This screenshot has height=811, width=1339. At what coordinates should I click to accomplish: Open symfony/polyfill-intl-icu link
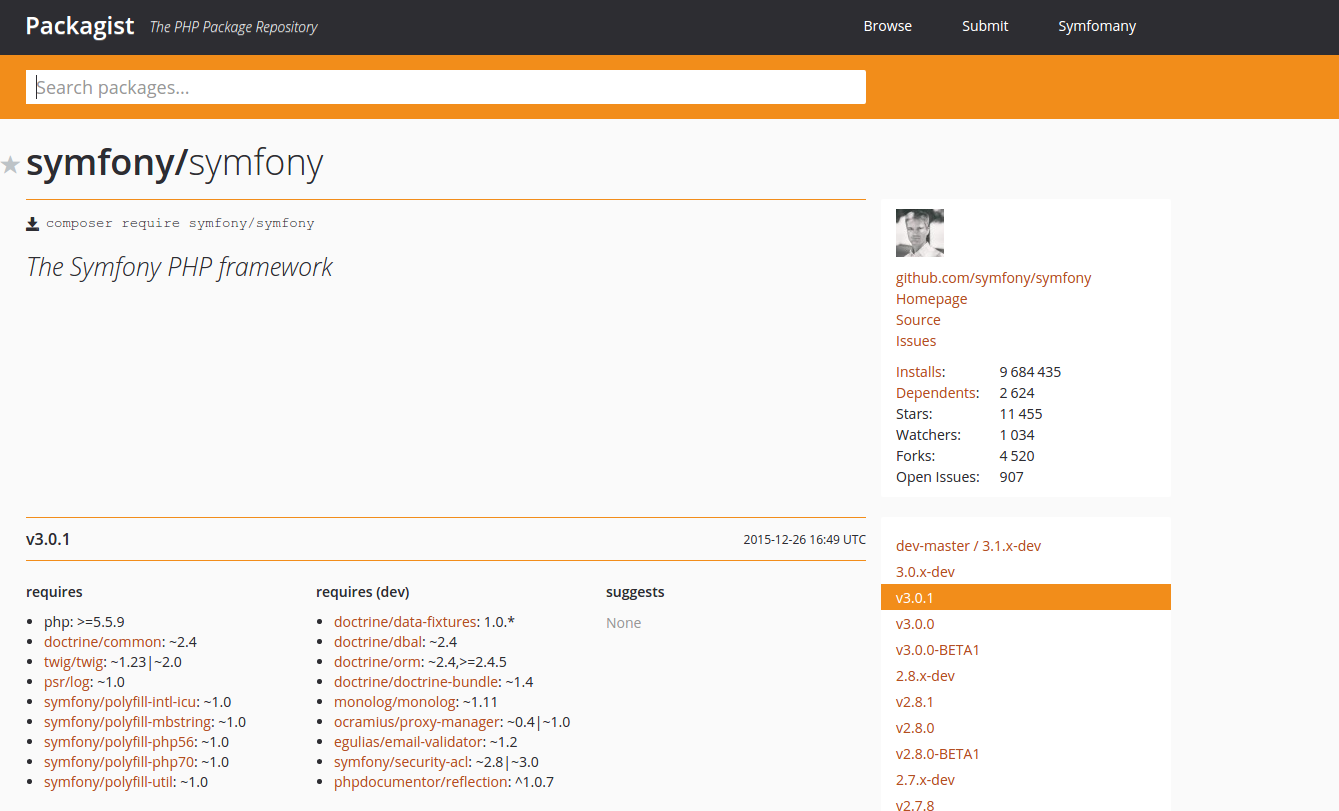(120, 702)
